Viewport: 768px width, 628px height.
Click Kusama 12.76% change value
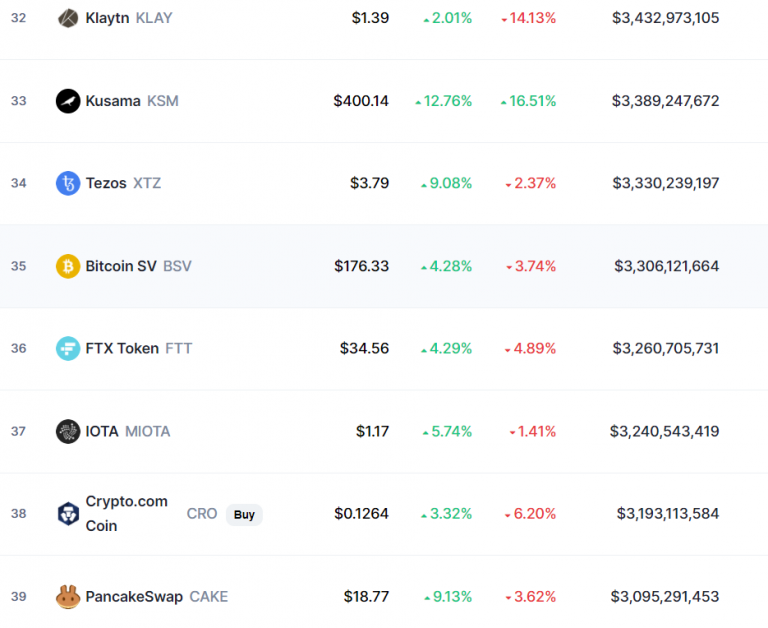tap(444, 101)
